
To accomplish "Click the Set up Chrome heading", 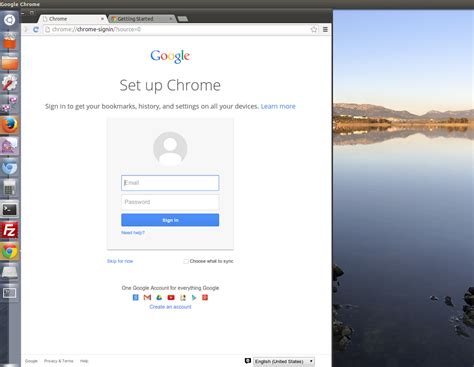I will click(x=170, y=85).
